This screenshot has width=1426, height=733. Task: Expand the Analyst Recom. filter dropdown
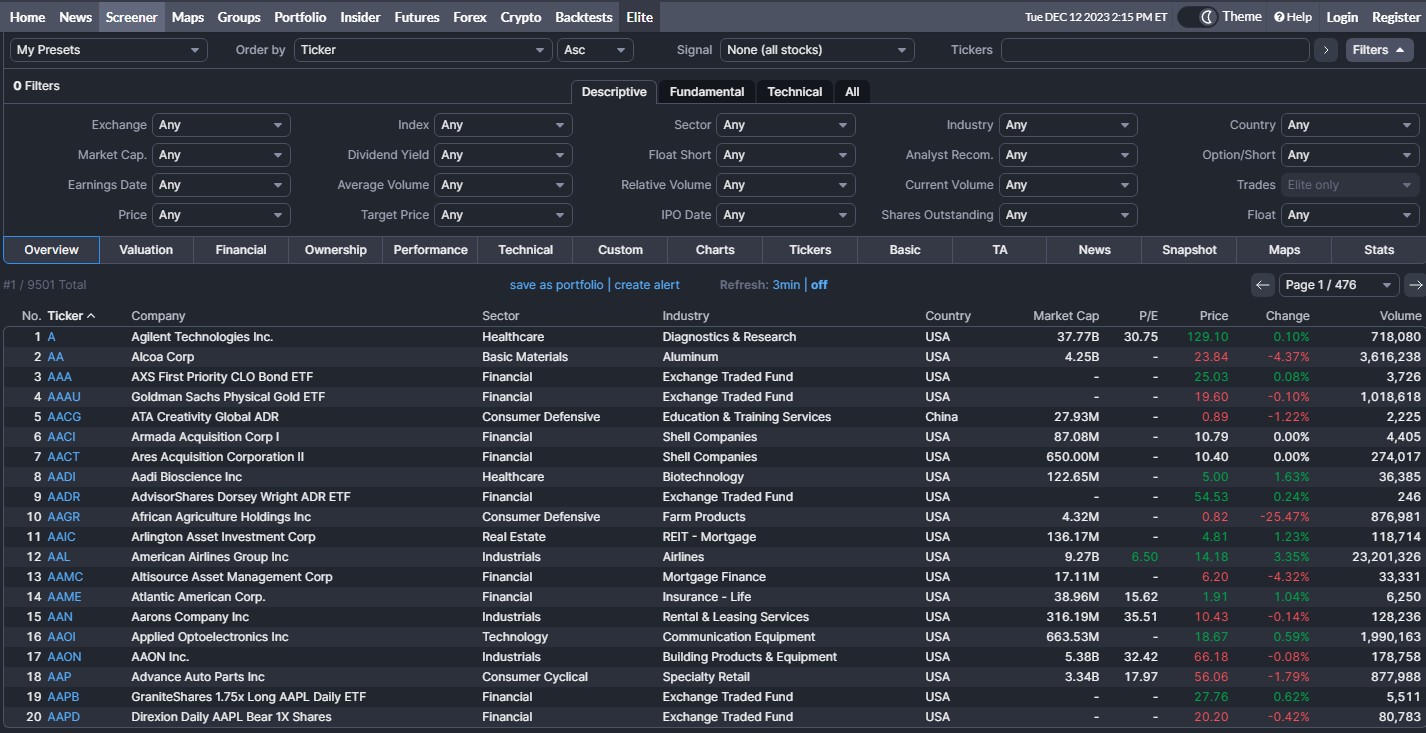coord(1068,155)
